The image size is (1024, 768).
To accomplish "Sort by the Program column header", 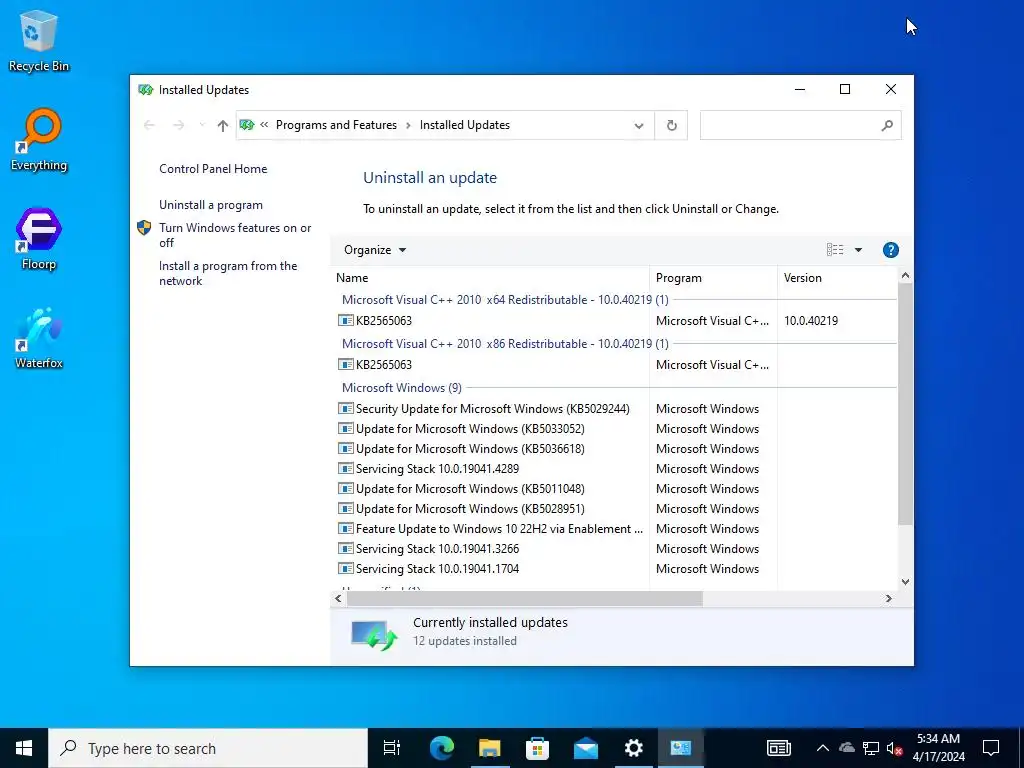I will [x=713, y=278].
